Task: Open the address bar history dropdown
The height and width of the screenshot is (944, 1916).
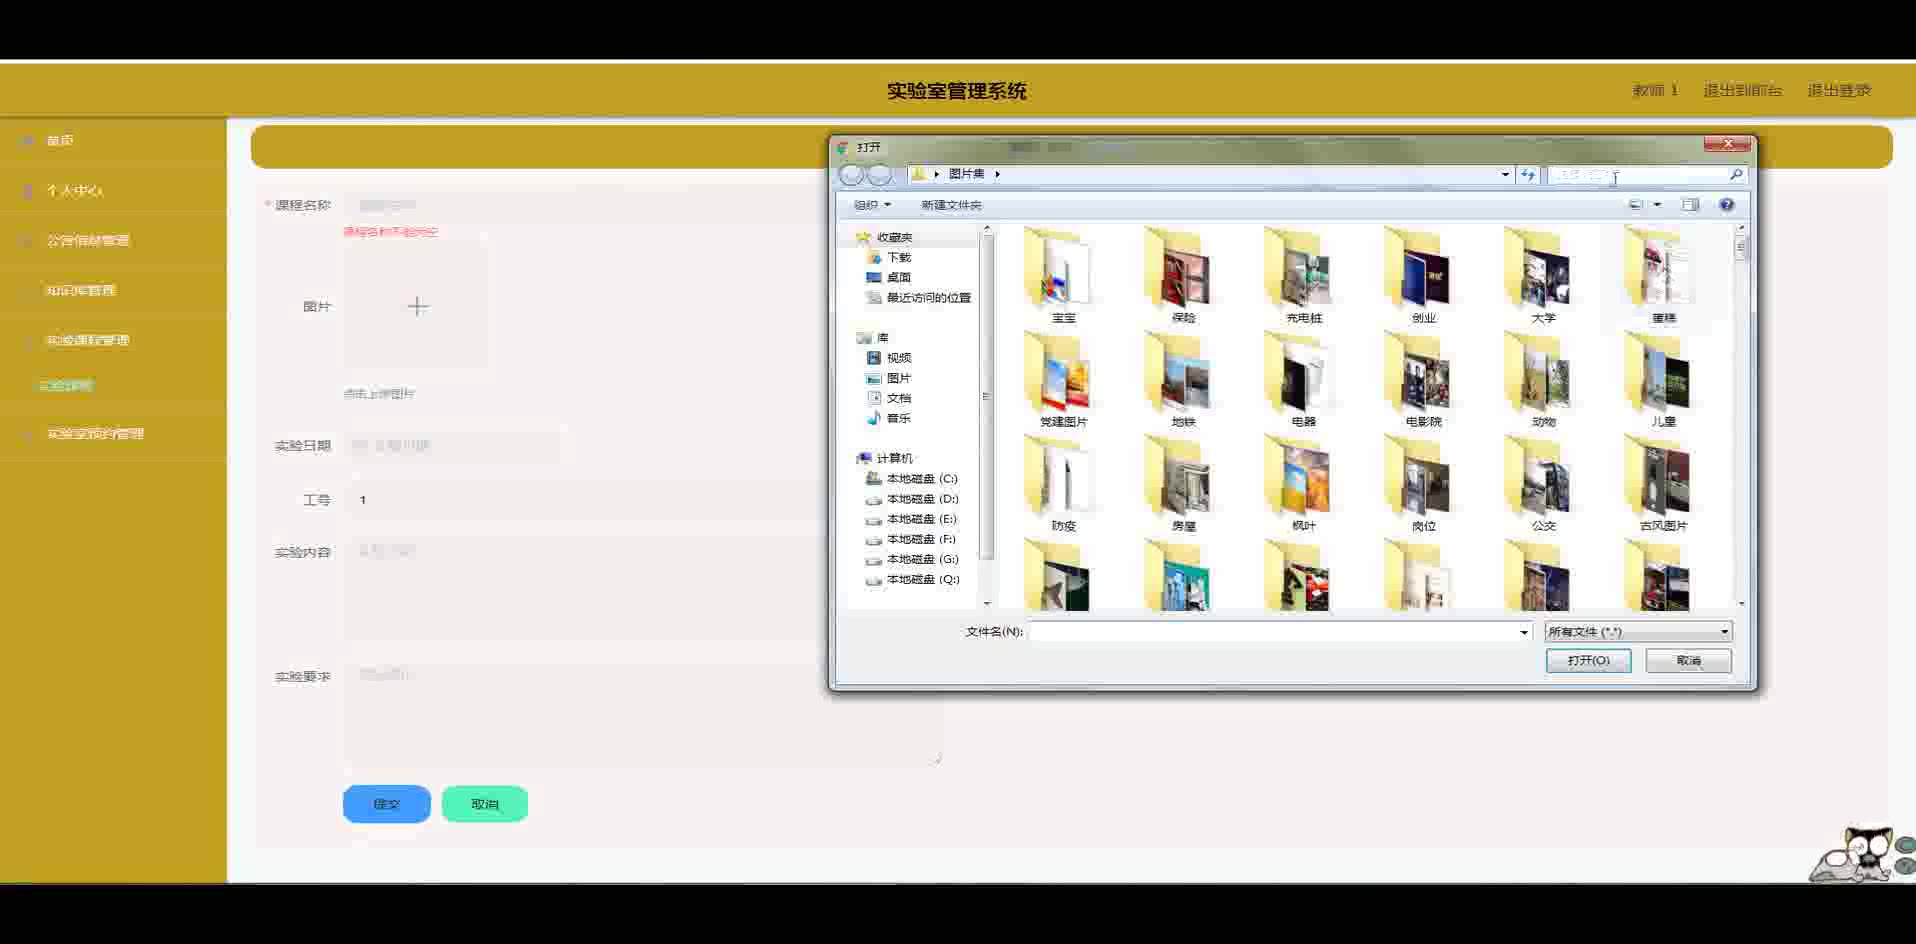Action: (1505, 174)
